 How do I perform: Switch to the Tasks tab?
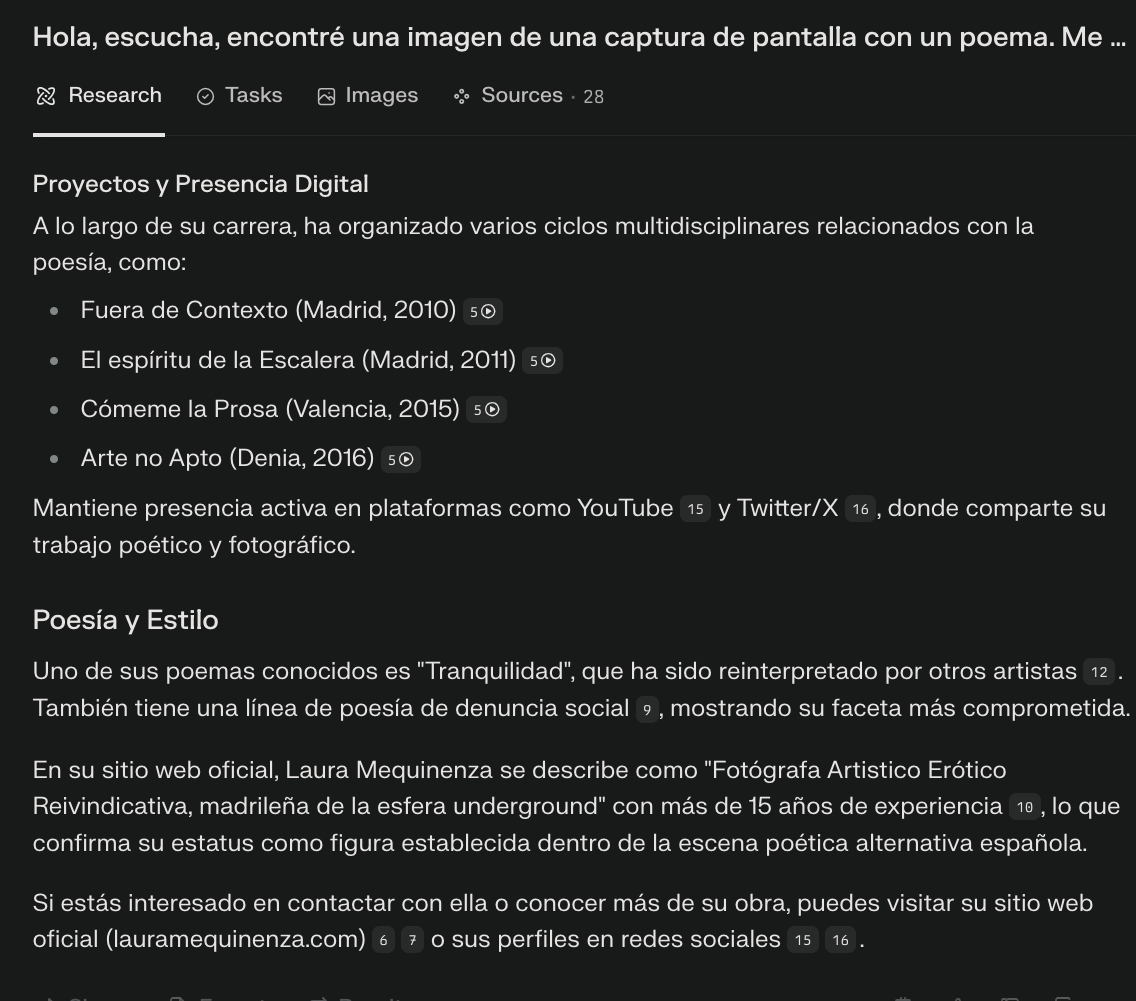coord(239,96)
